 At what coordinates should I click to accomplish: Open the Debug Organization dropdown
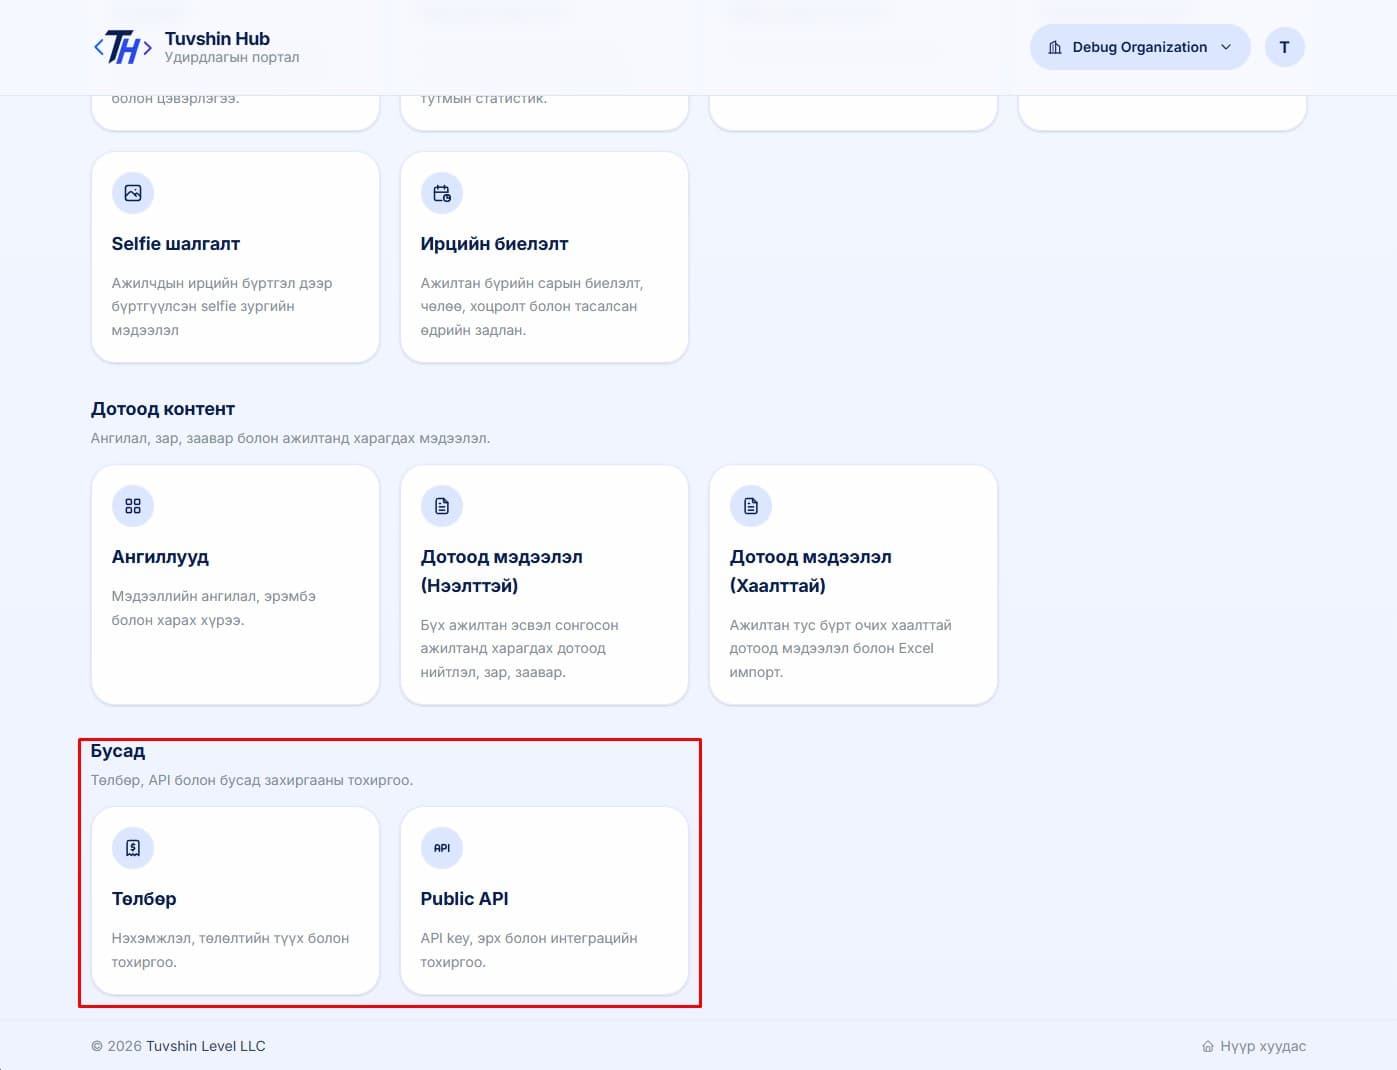(1140, 47)
